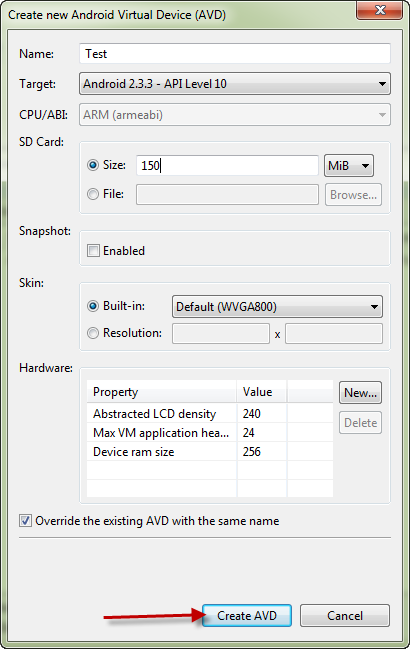Open the Target dropdown showing Android 2.3.3
Screen dimensions: 410x649
(x=235, y=84)
